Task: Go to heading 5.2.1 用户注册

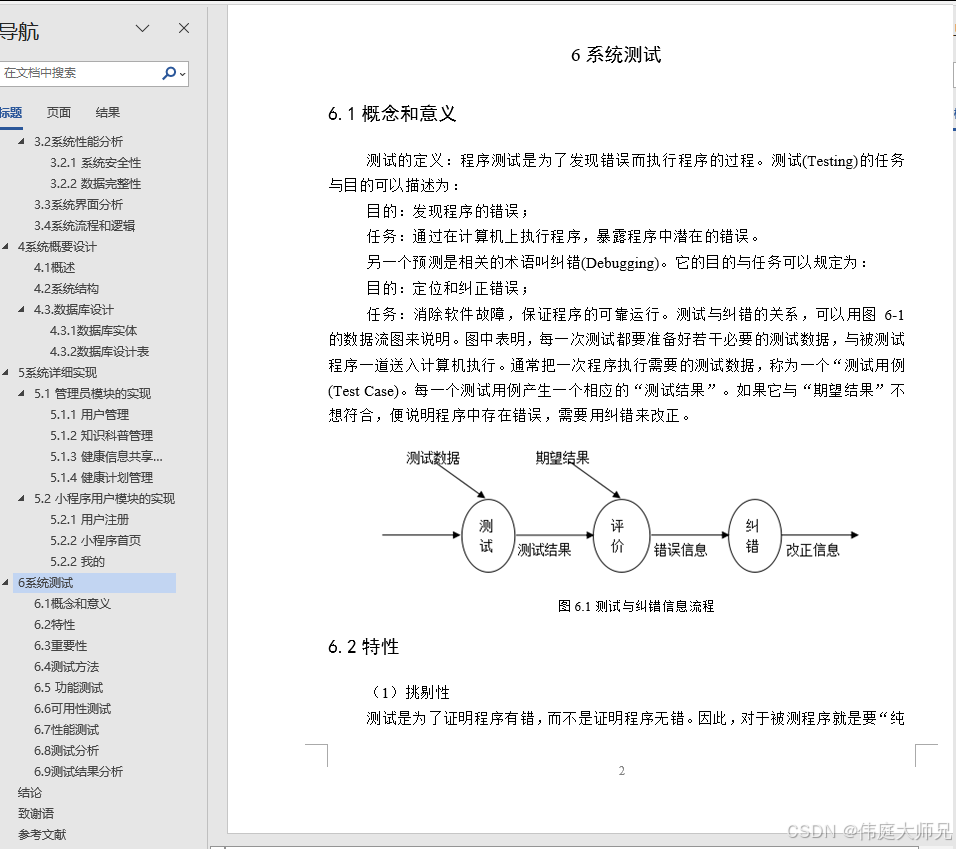Action: click(x=89, y=520)
